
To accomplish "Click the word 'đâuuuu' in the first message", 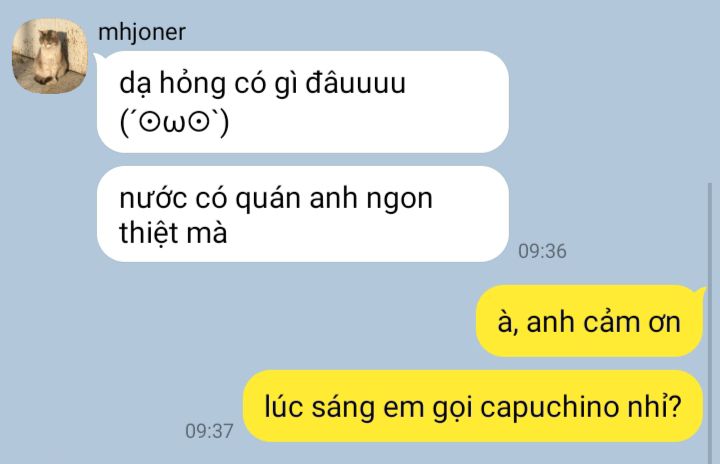I will (355, 84).
